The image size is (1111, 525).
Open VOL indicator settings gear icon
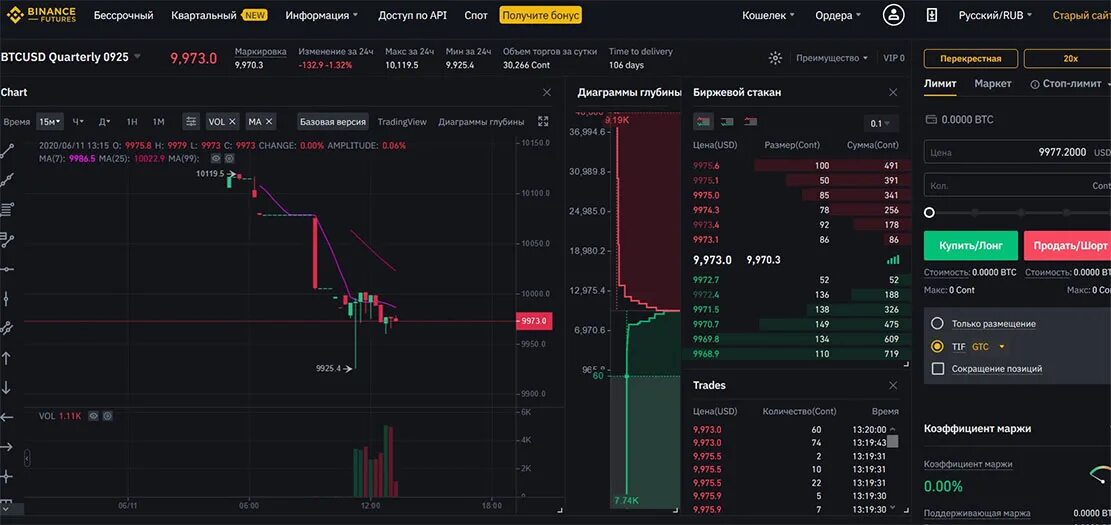(x=107, y=416)
